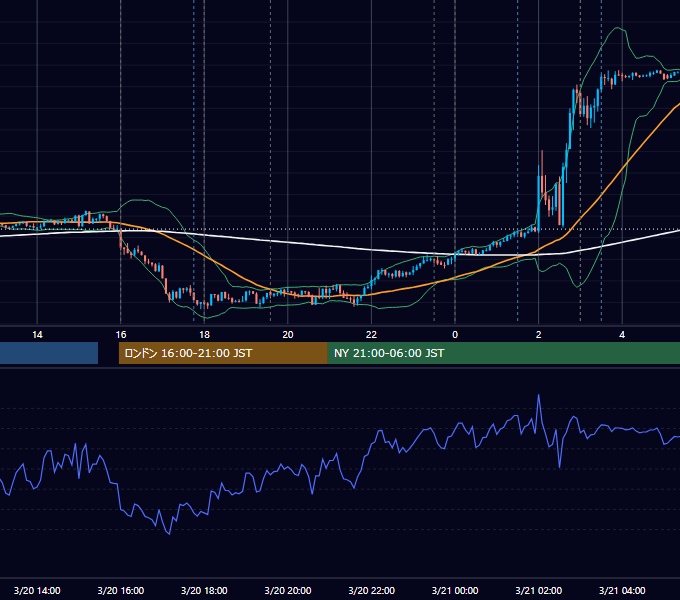Click the '22' hour axis label

coord(371,335)
